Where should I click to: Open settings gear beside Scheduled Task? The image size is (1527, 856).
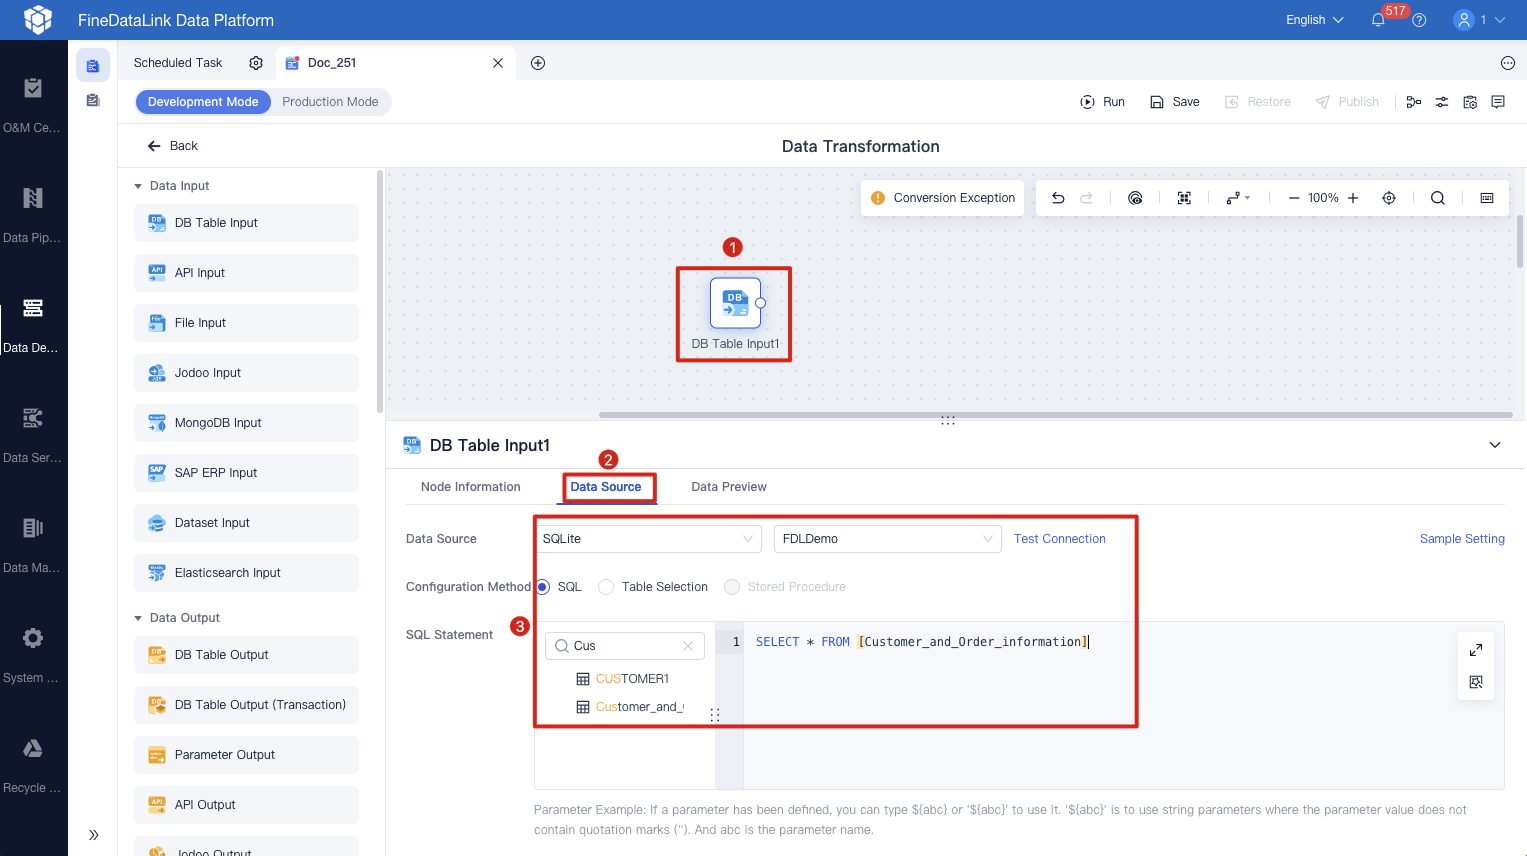tap(256, 63)
